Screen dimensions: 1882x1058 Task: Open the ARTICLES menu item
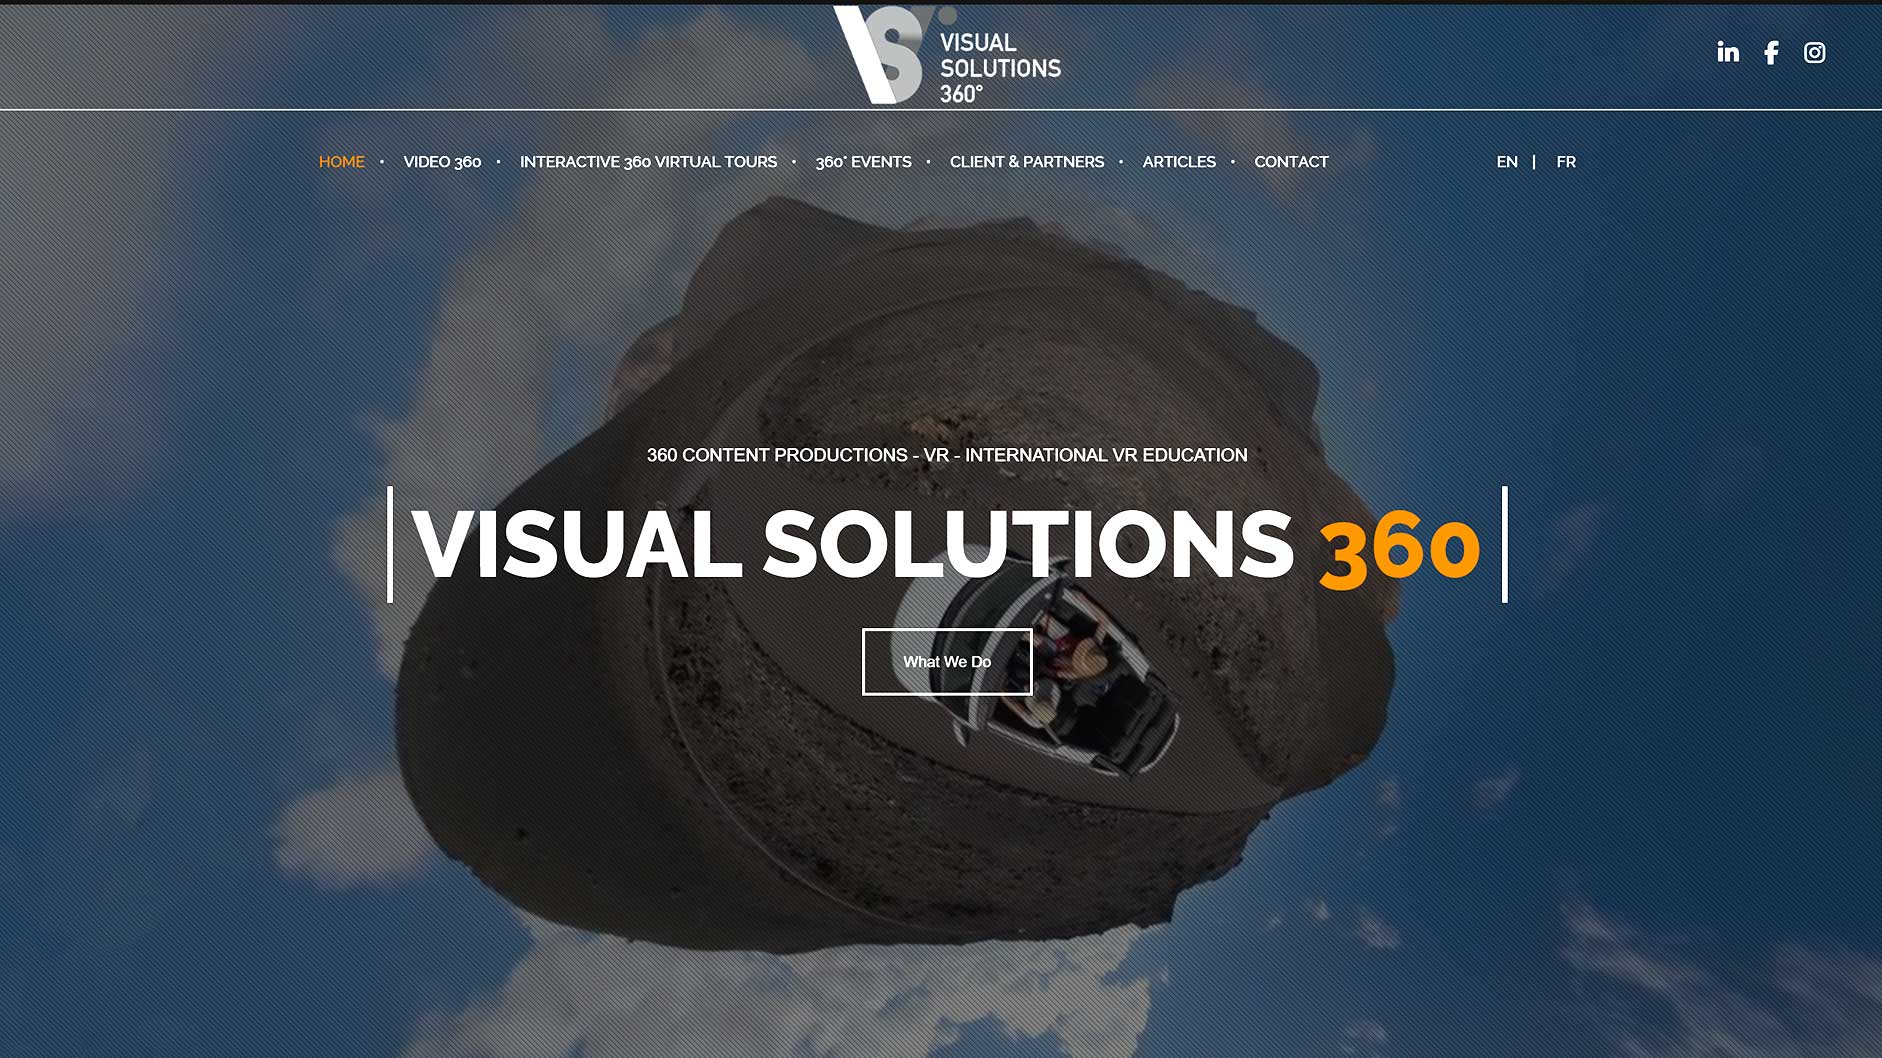1179,161
